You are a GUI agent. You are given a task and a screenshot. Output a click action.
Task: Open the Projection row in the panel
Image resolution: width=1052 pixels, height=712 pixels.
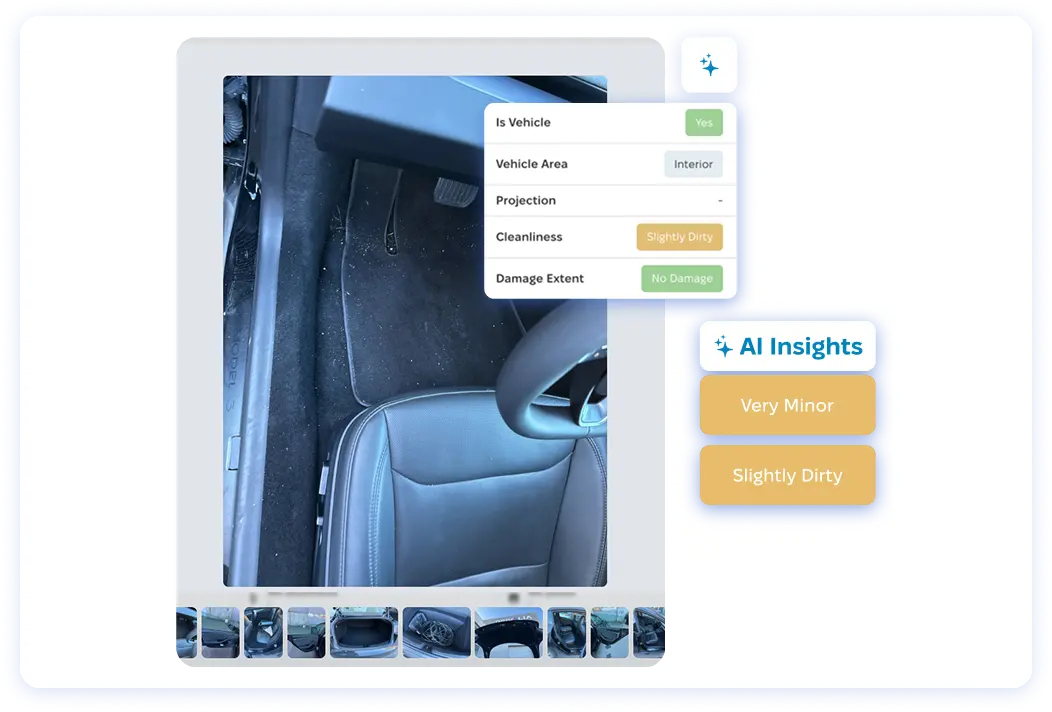pos(609,201)
